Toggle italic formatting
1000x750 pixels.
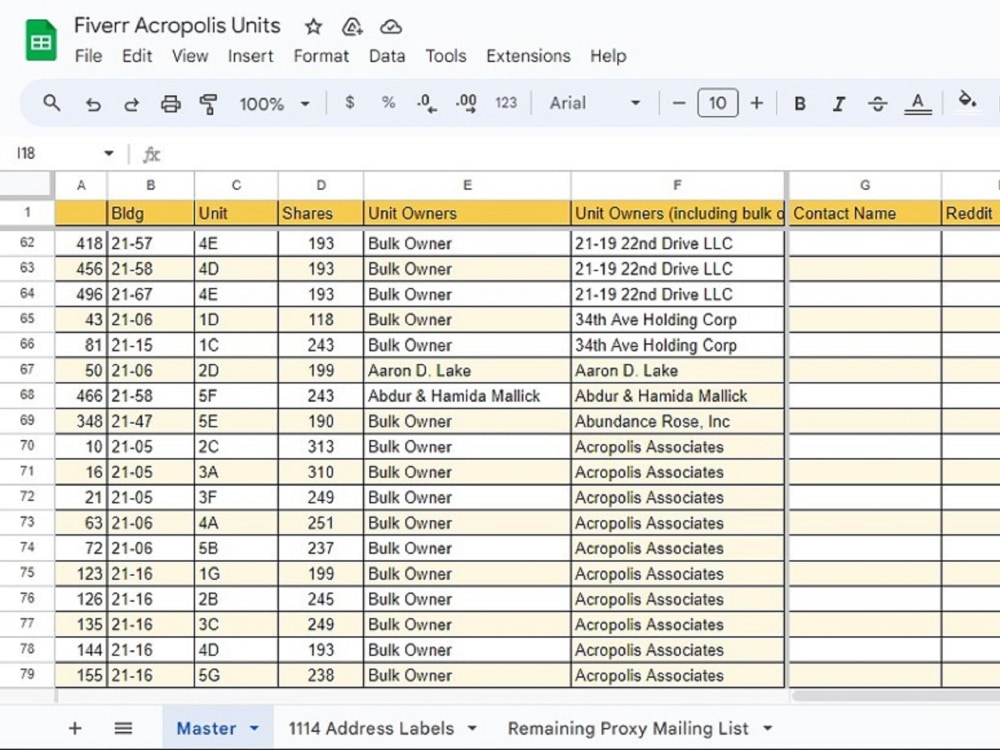pos(838,103)
